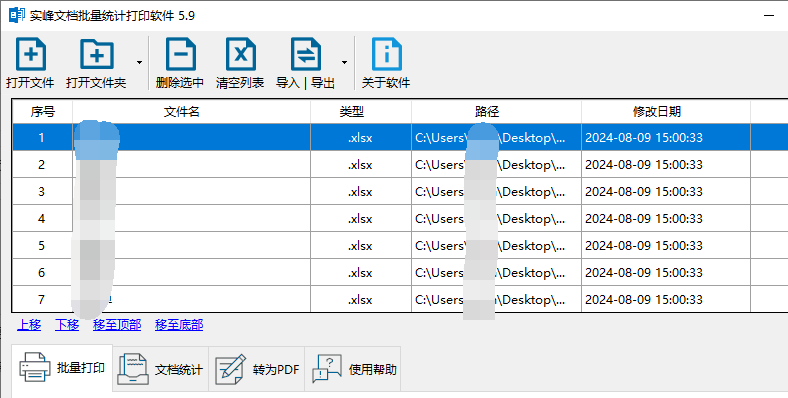Select row number 1 in the list
This screenshot has height=398, width=788.
point(400,137)
